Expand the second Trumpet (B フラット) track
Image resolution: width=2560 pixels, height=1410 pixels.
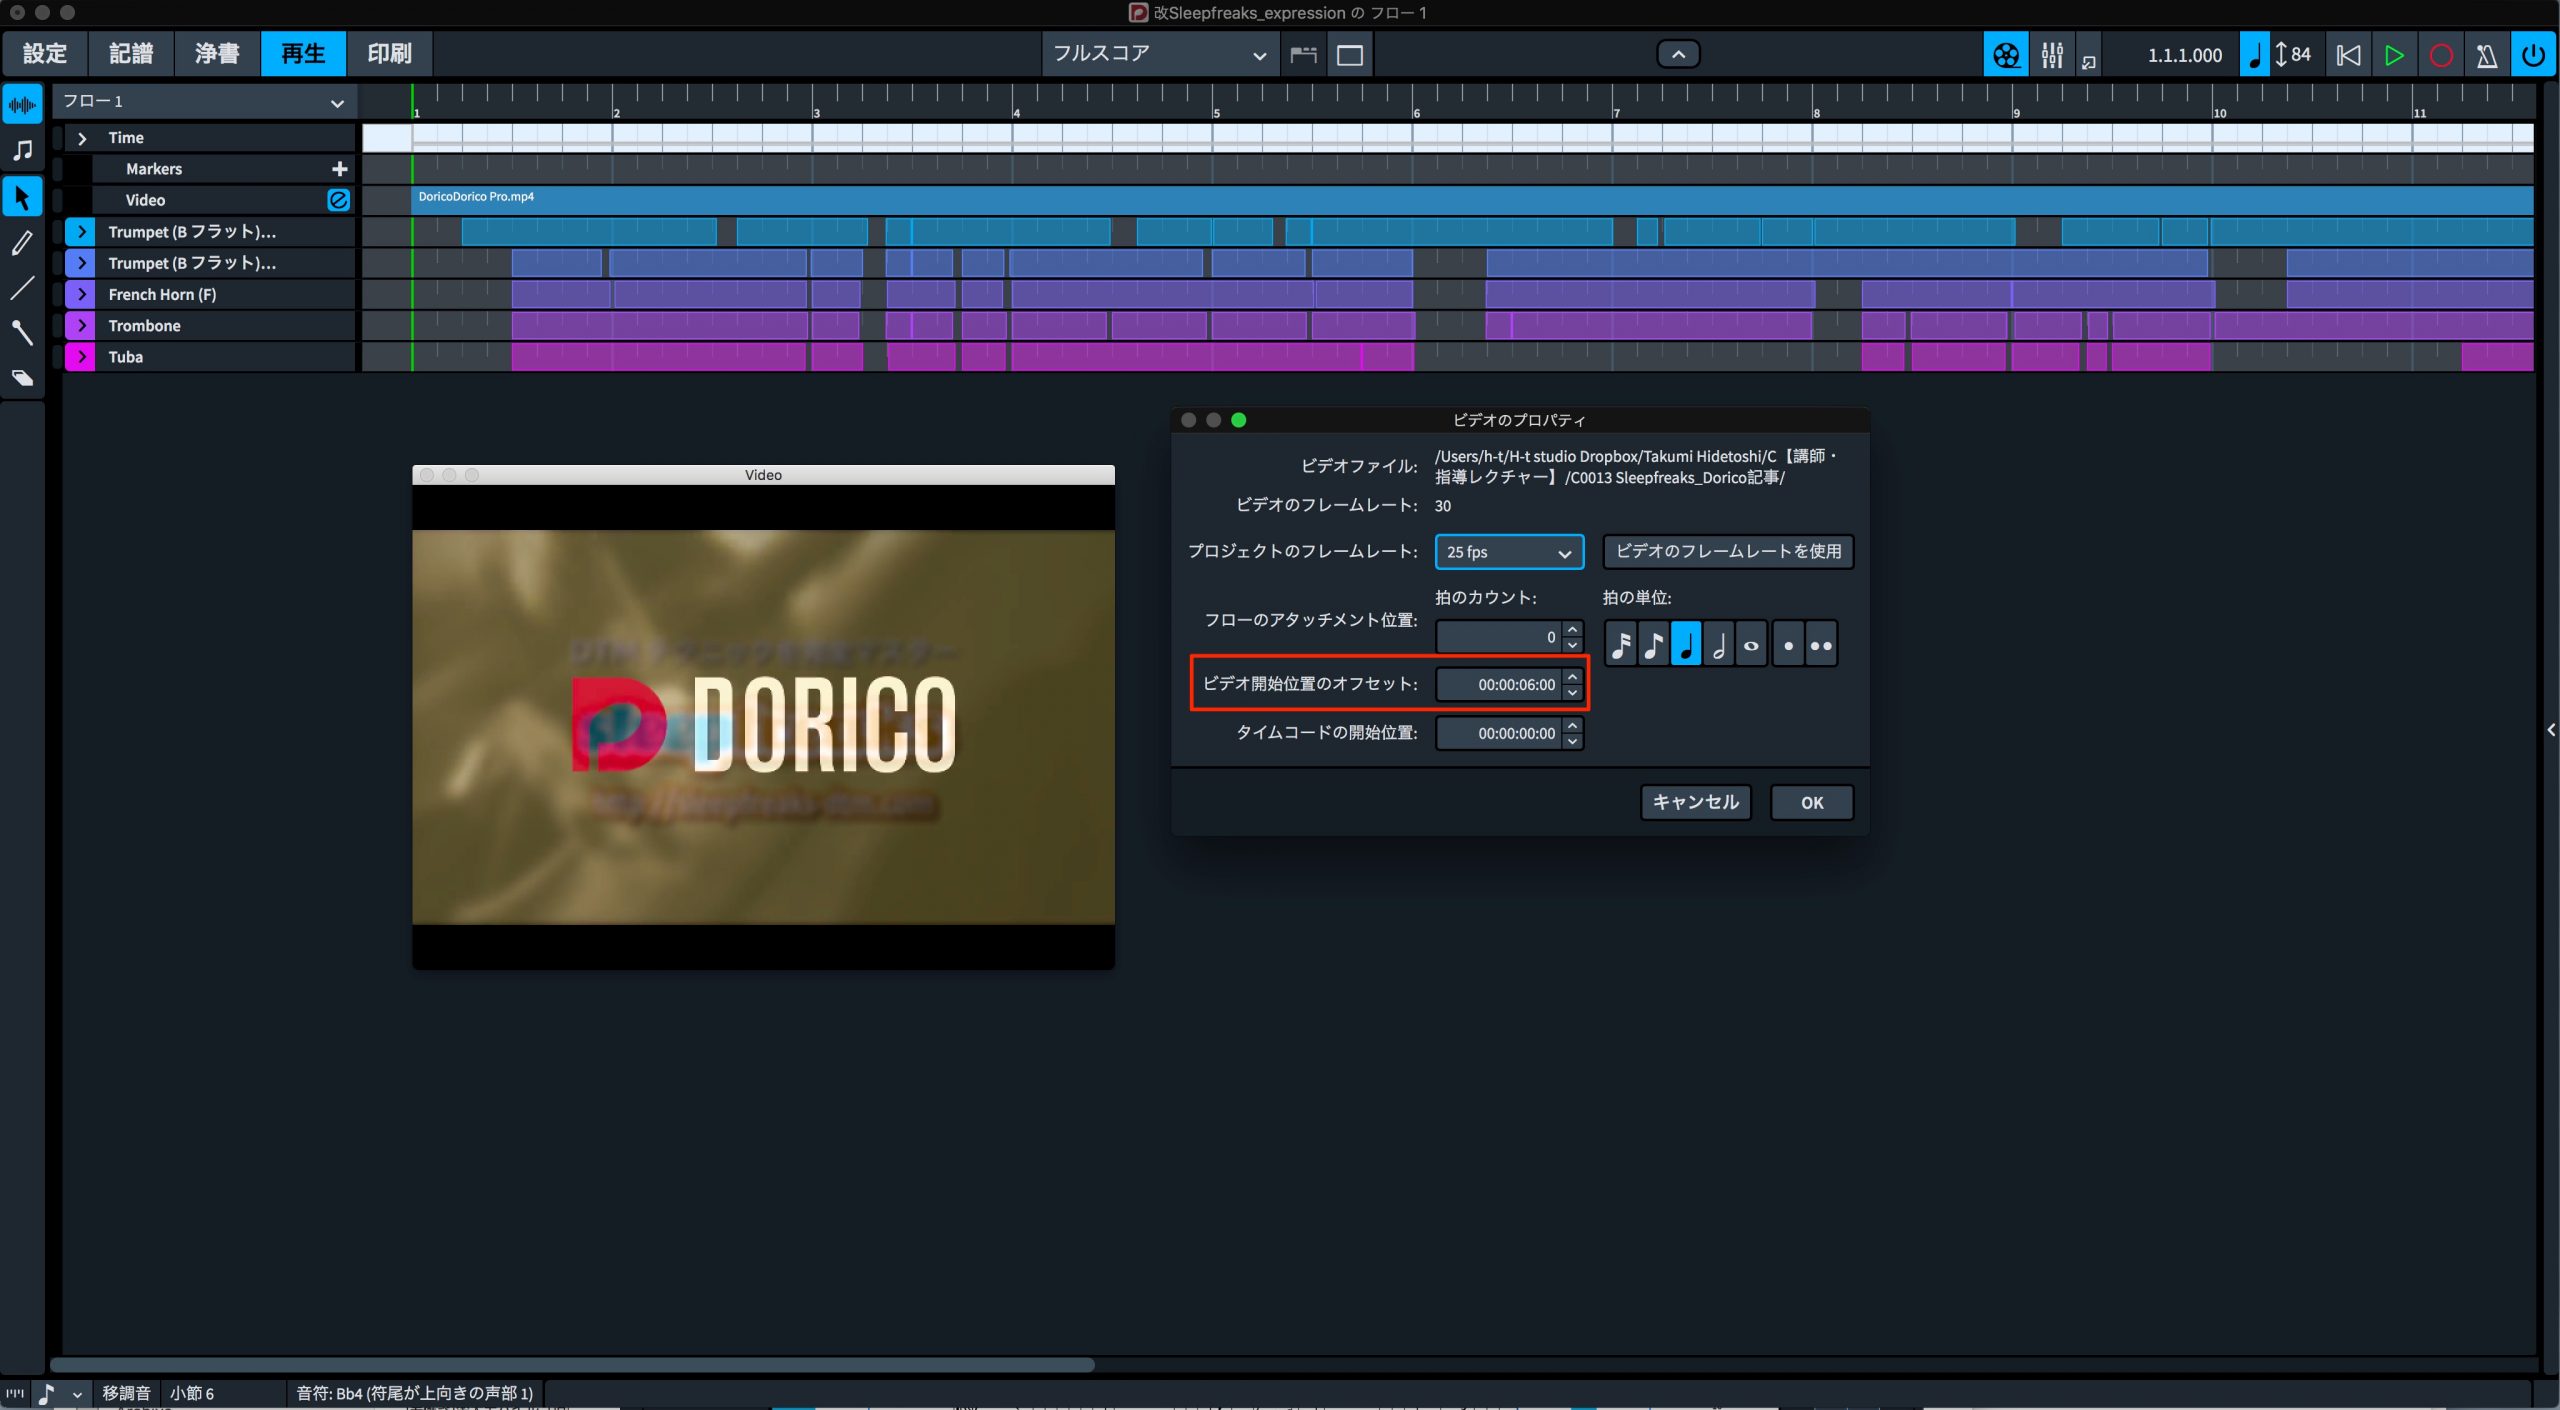point(81,263)
